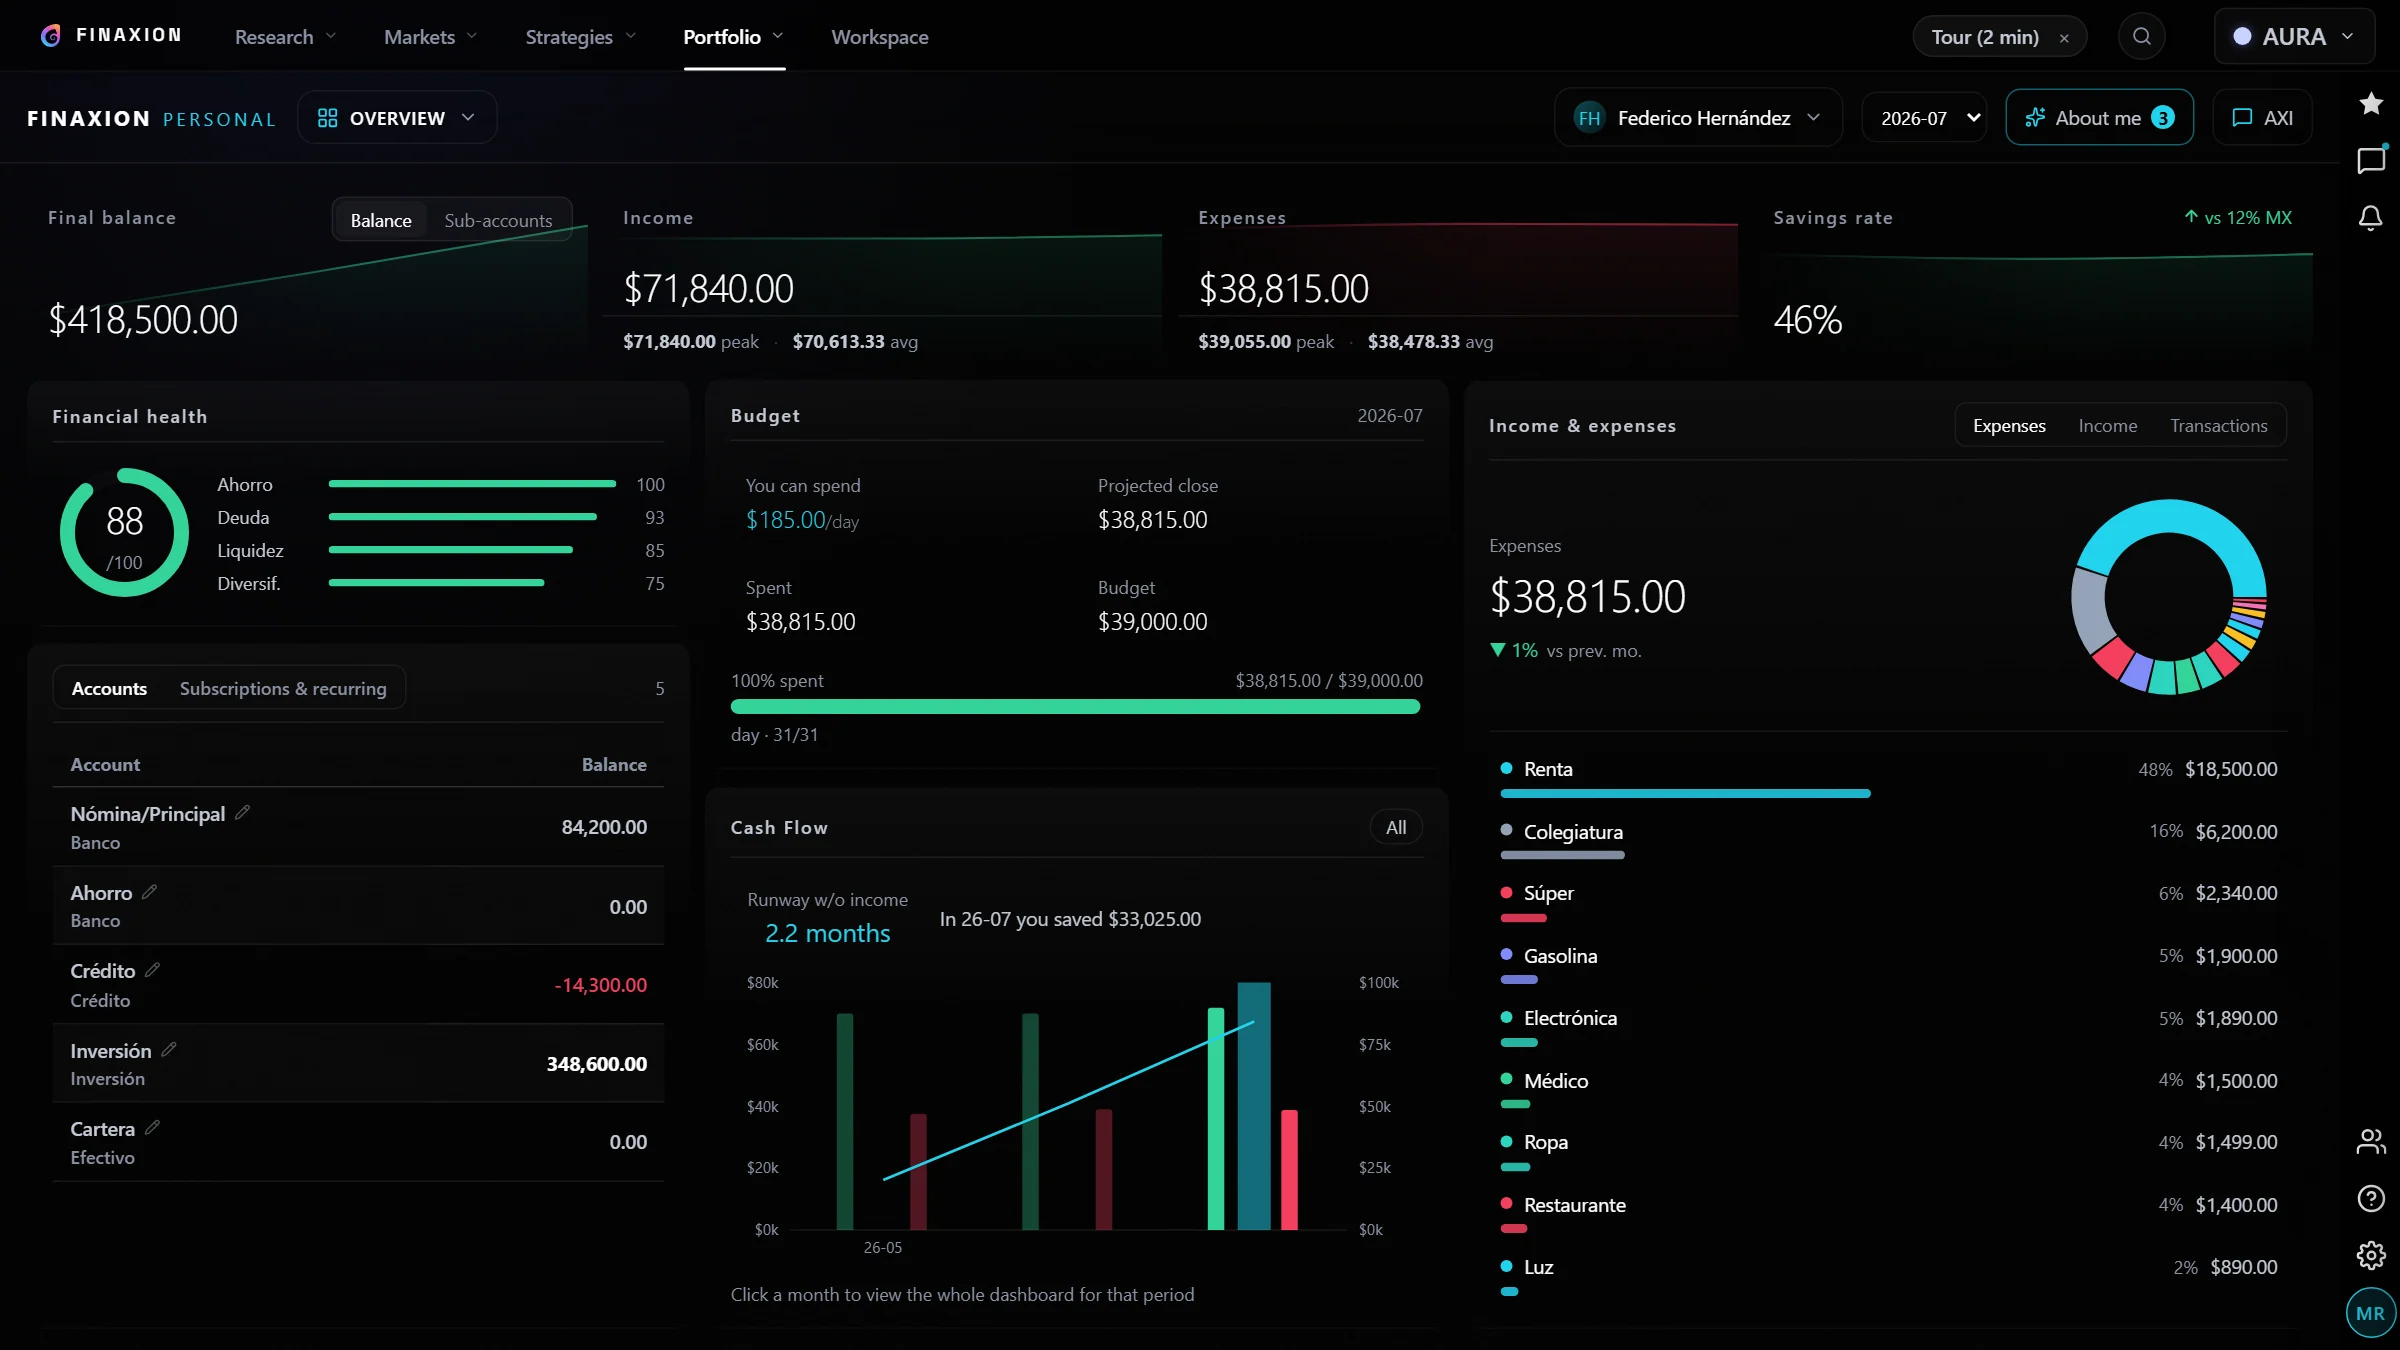
Task: Open the settings gear icon
Action: coord(2371,1255)
